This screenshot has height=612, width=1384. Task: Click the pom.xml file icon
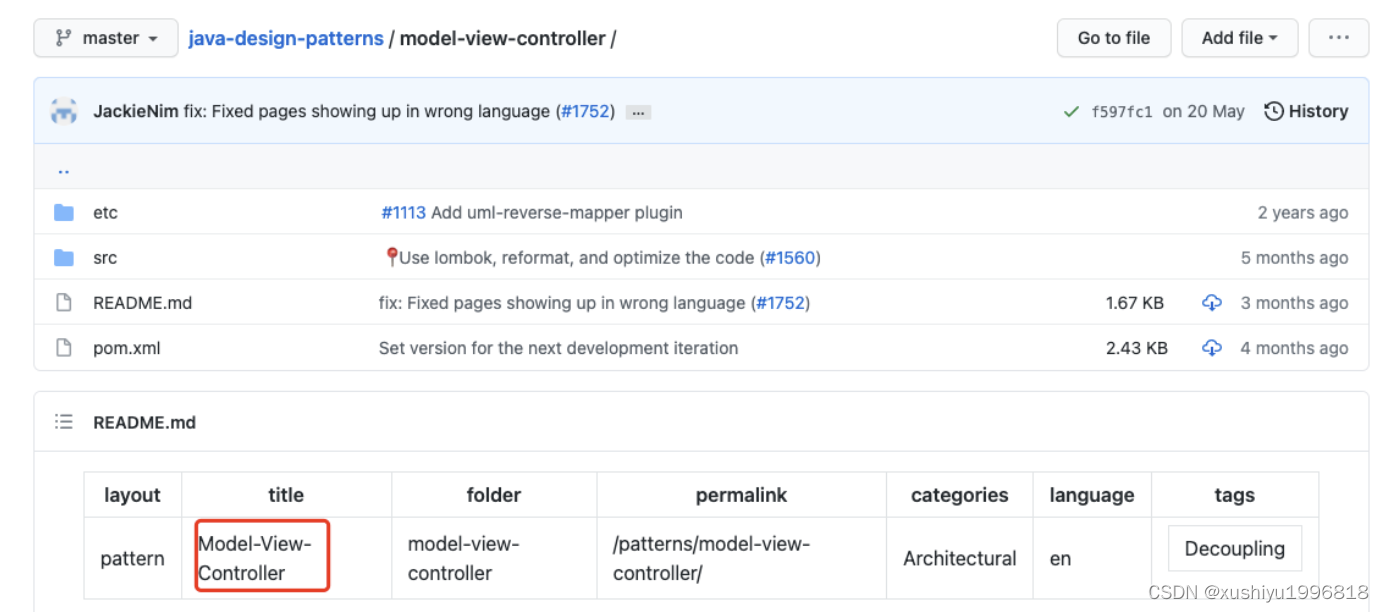(x=64, y=348)
